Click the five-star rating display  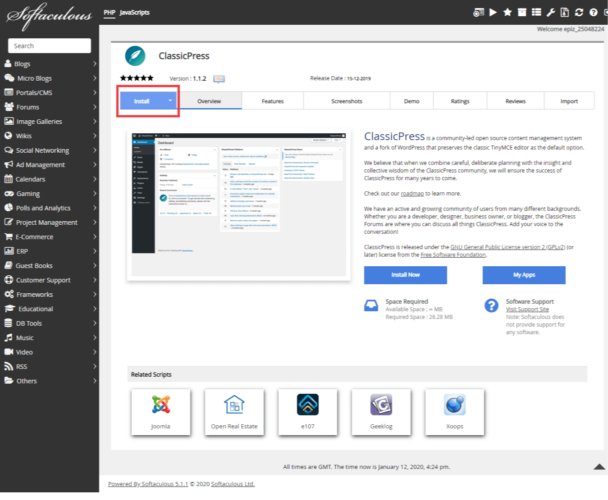tap(136, 78)
